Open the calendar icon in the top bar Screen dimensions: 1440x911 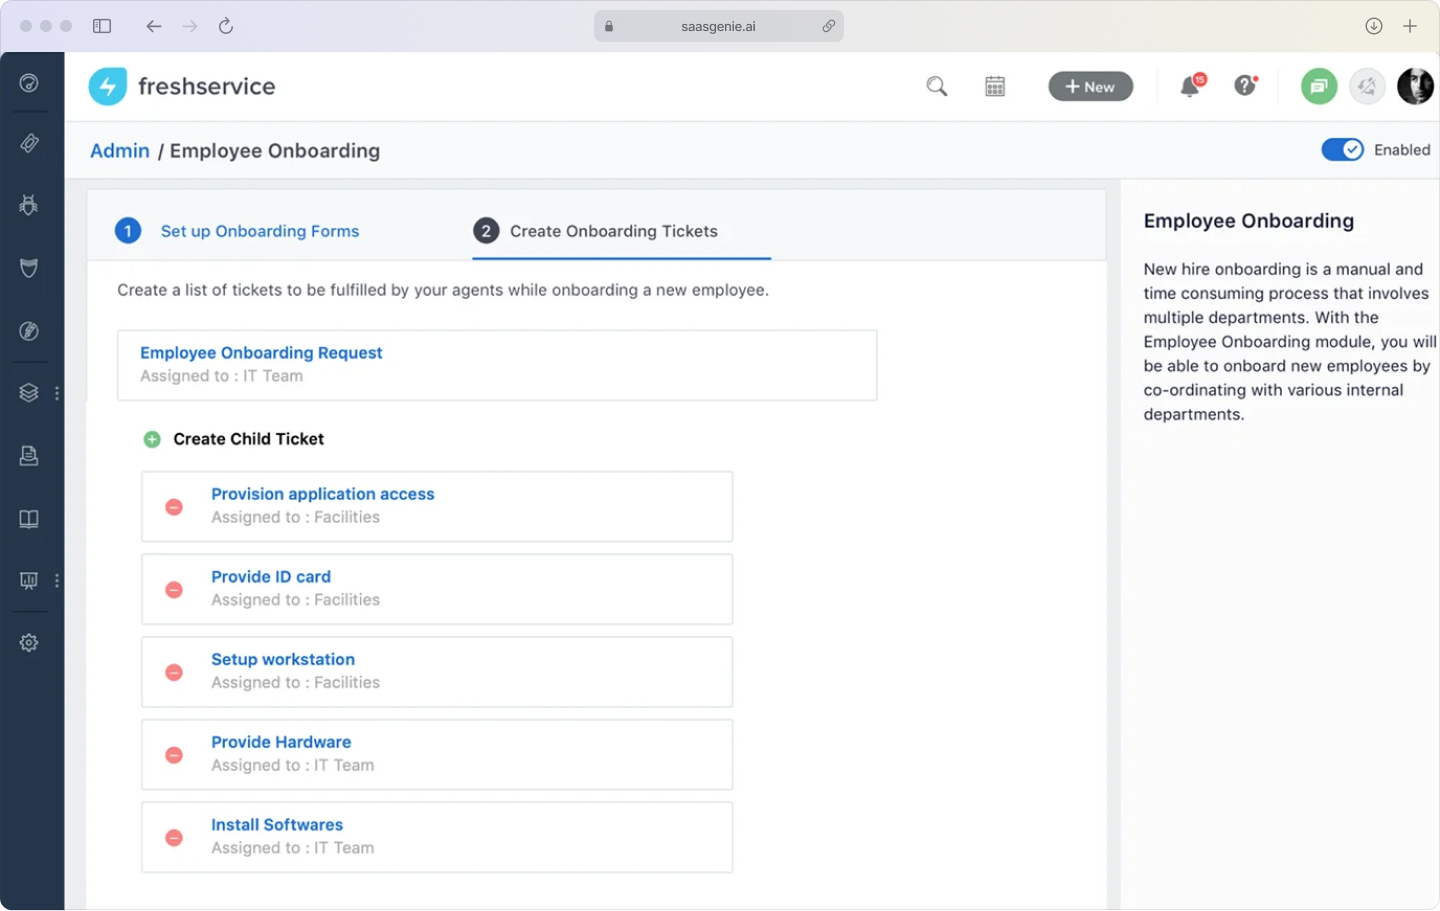click(x=995, y=86)
